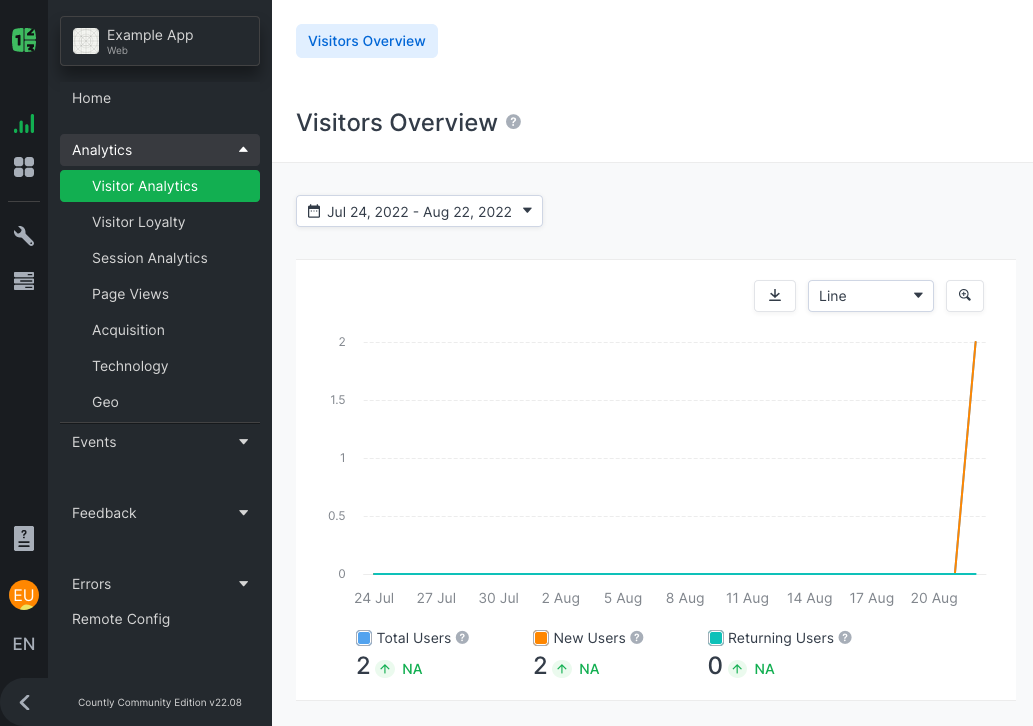This screenshot has height=726, width=1033.
Task: Open the dashboards grid icon
Action: [24, 167]
